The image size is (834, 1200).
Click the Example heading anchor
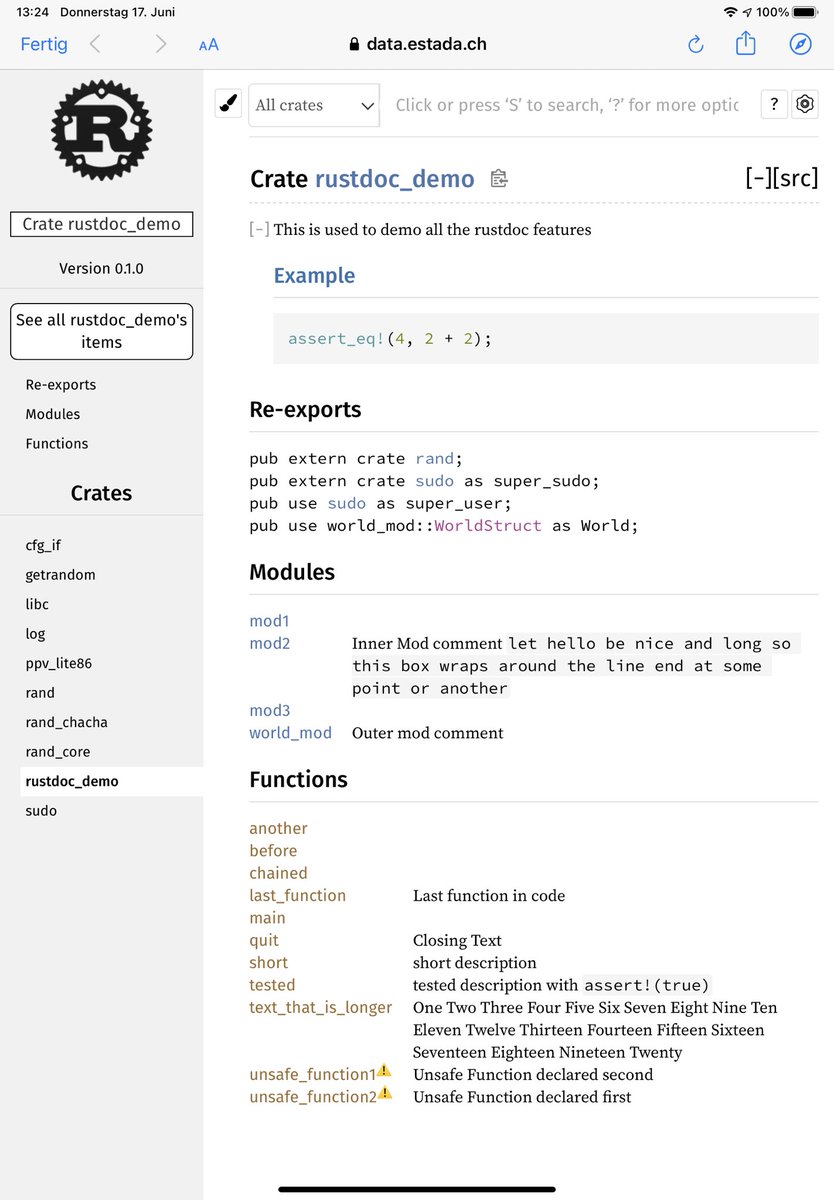(314, 276)
